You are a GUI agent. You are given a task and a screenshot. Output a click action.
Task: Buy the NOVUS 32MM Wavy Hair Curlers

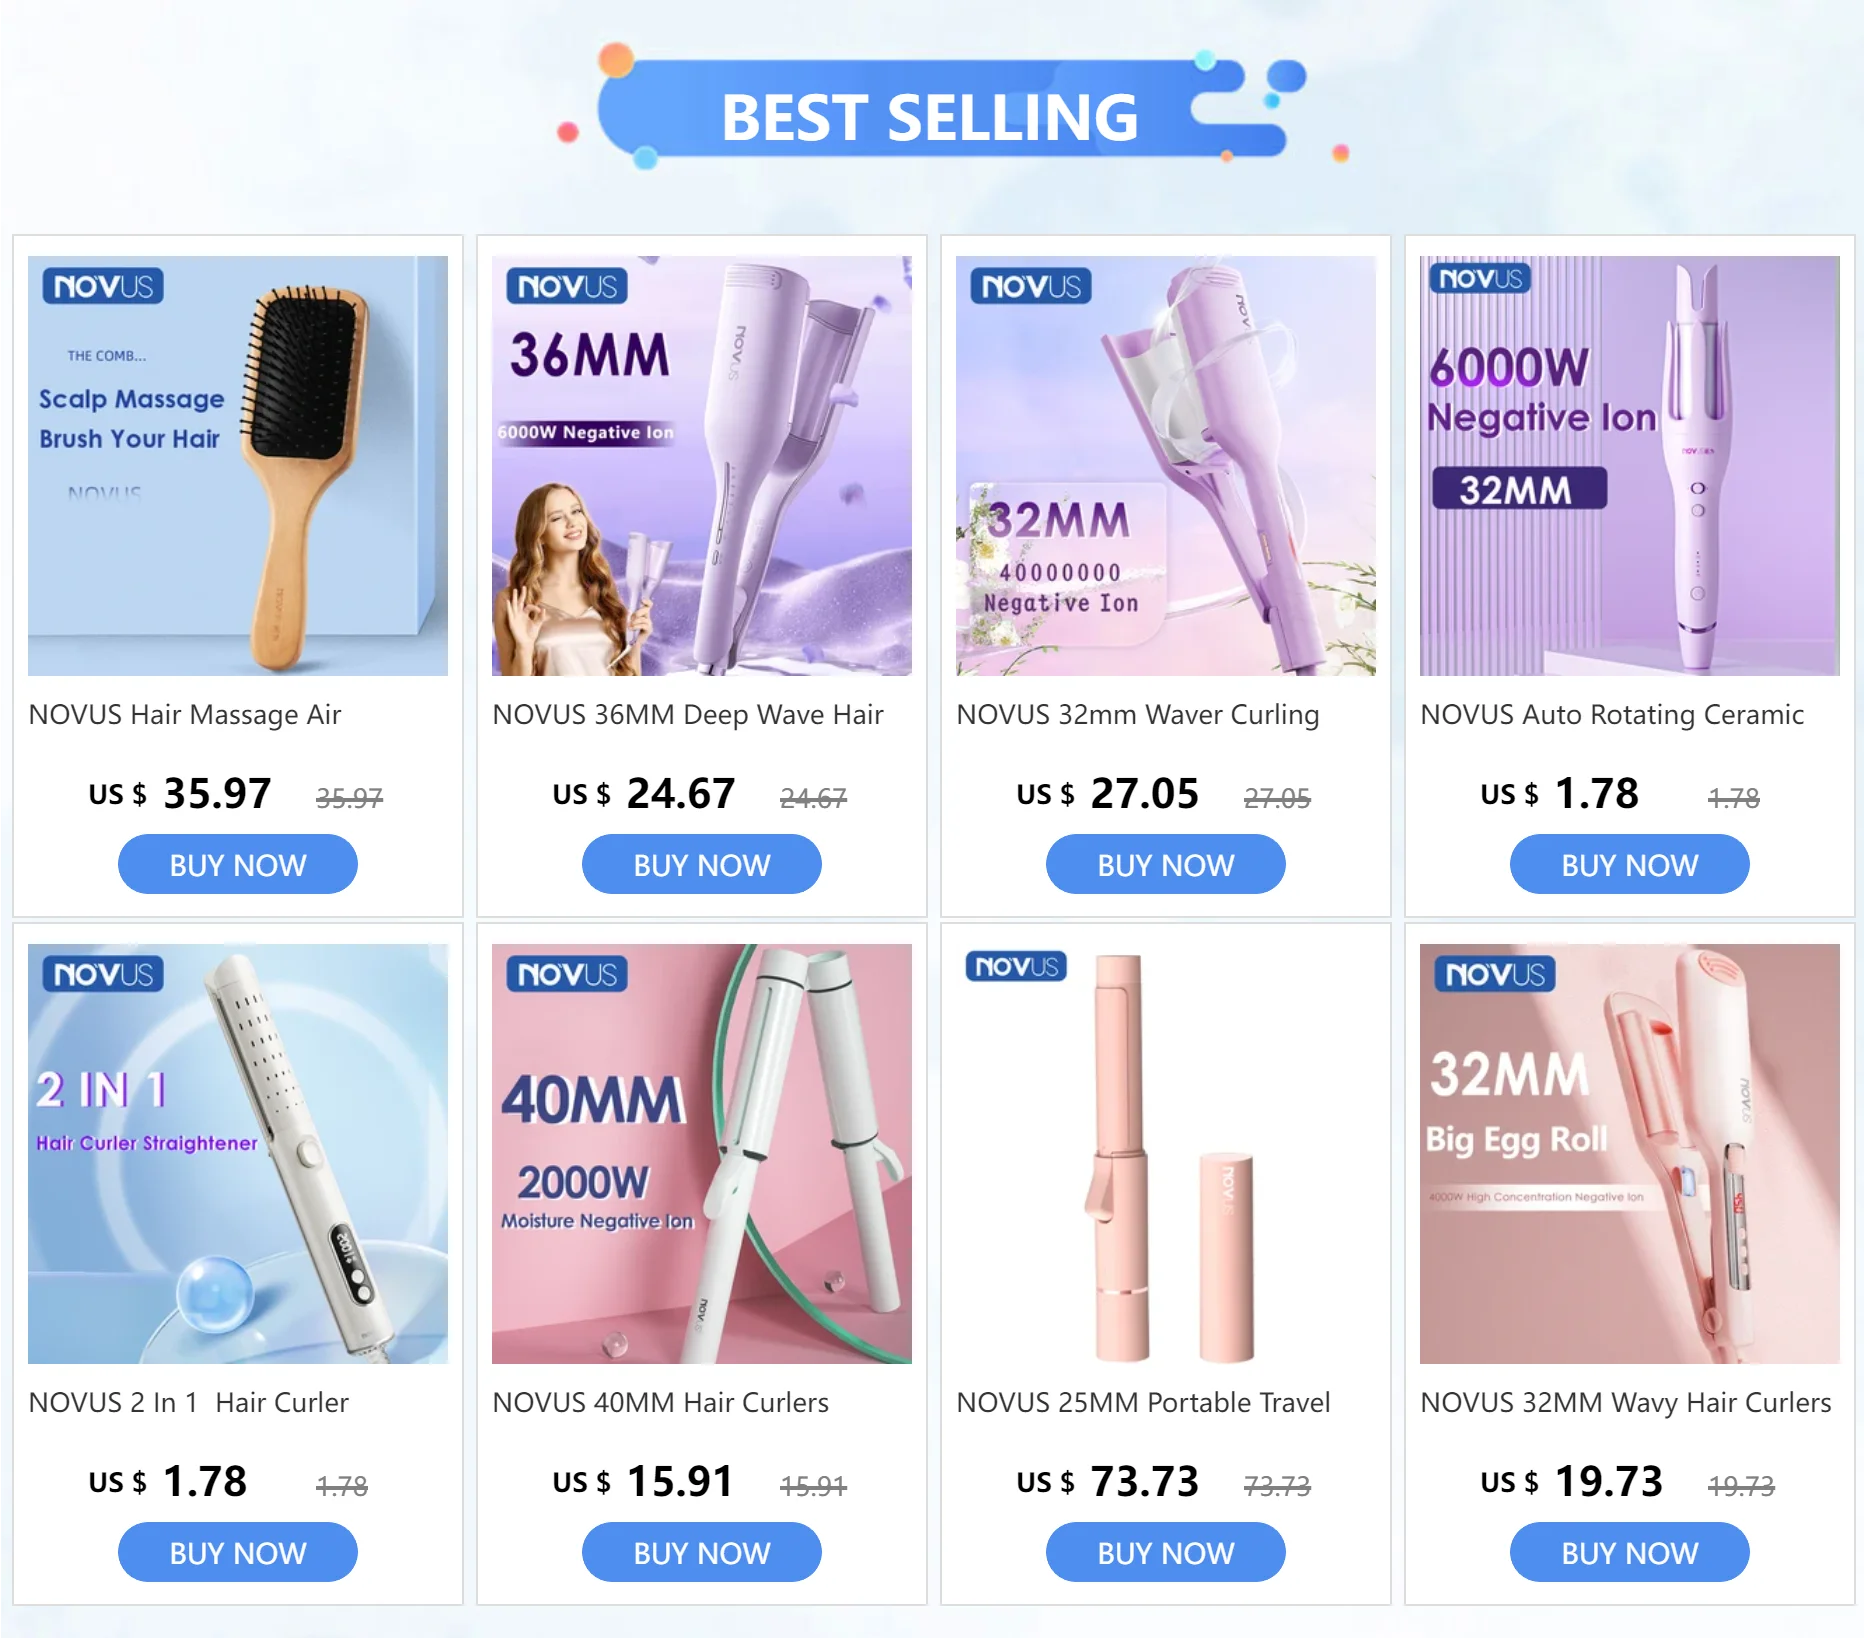coord(1630,1553)
